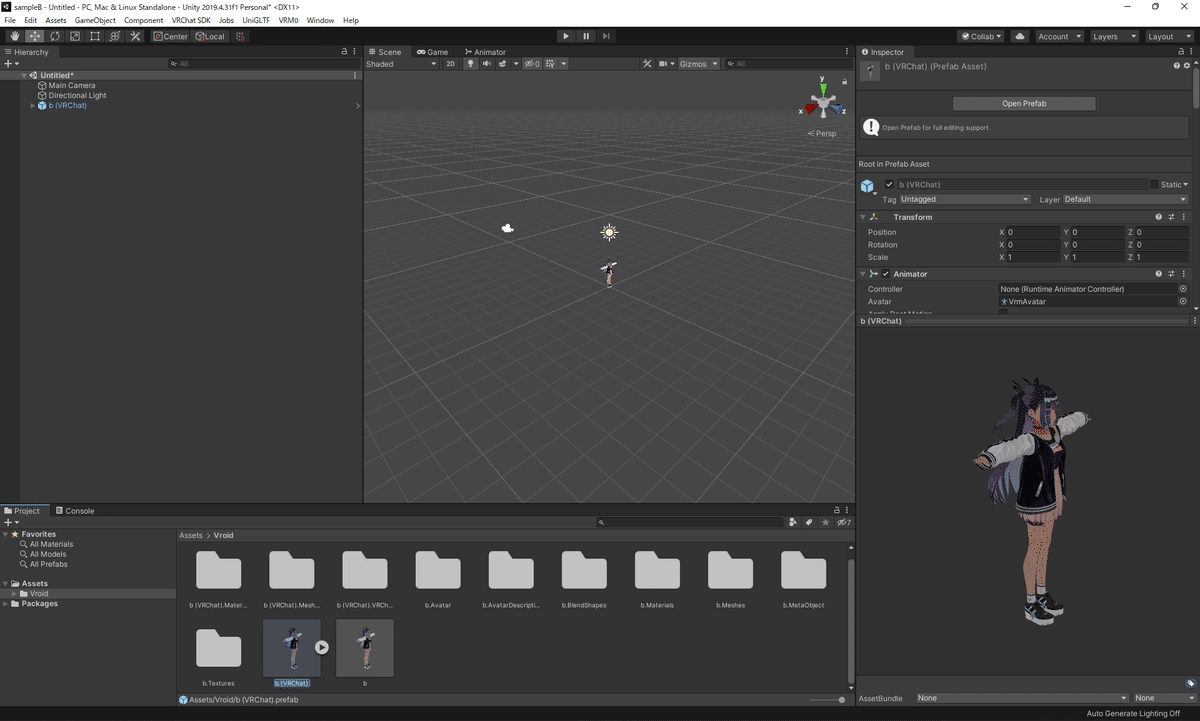Switch to the Game tab

[x=433, y=52]
